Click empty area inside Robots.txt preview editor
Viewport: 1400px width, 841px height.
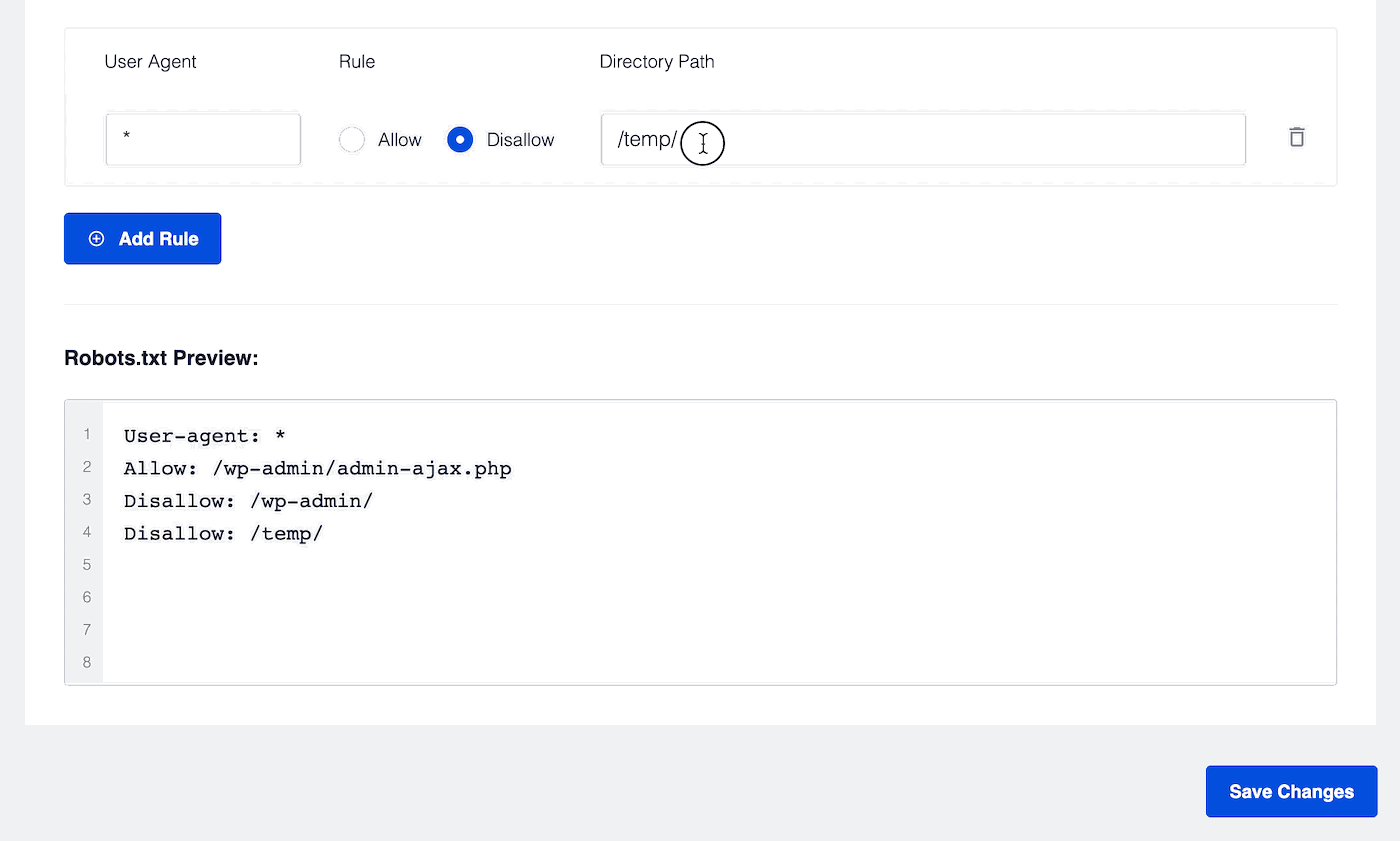(x=720, y=614)
